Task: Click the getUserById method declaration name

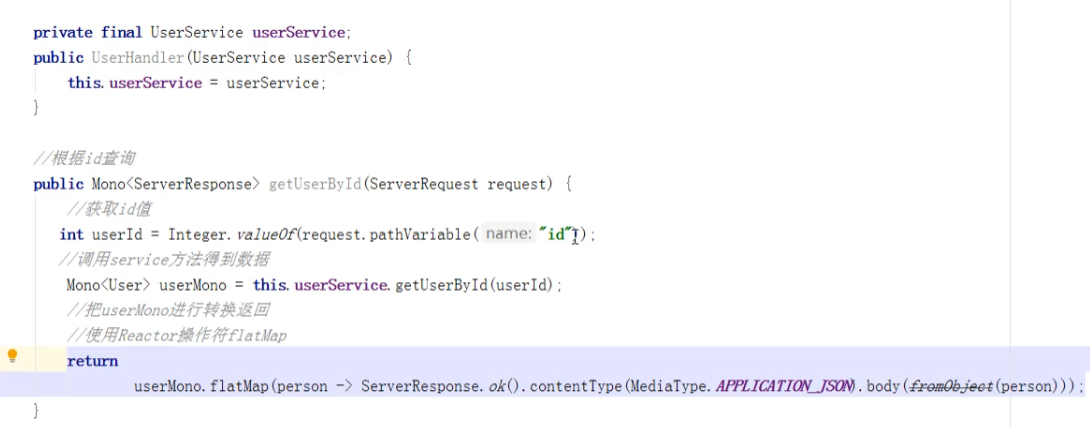Action: 315,184
